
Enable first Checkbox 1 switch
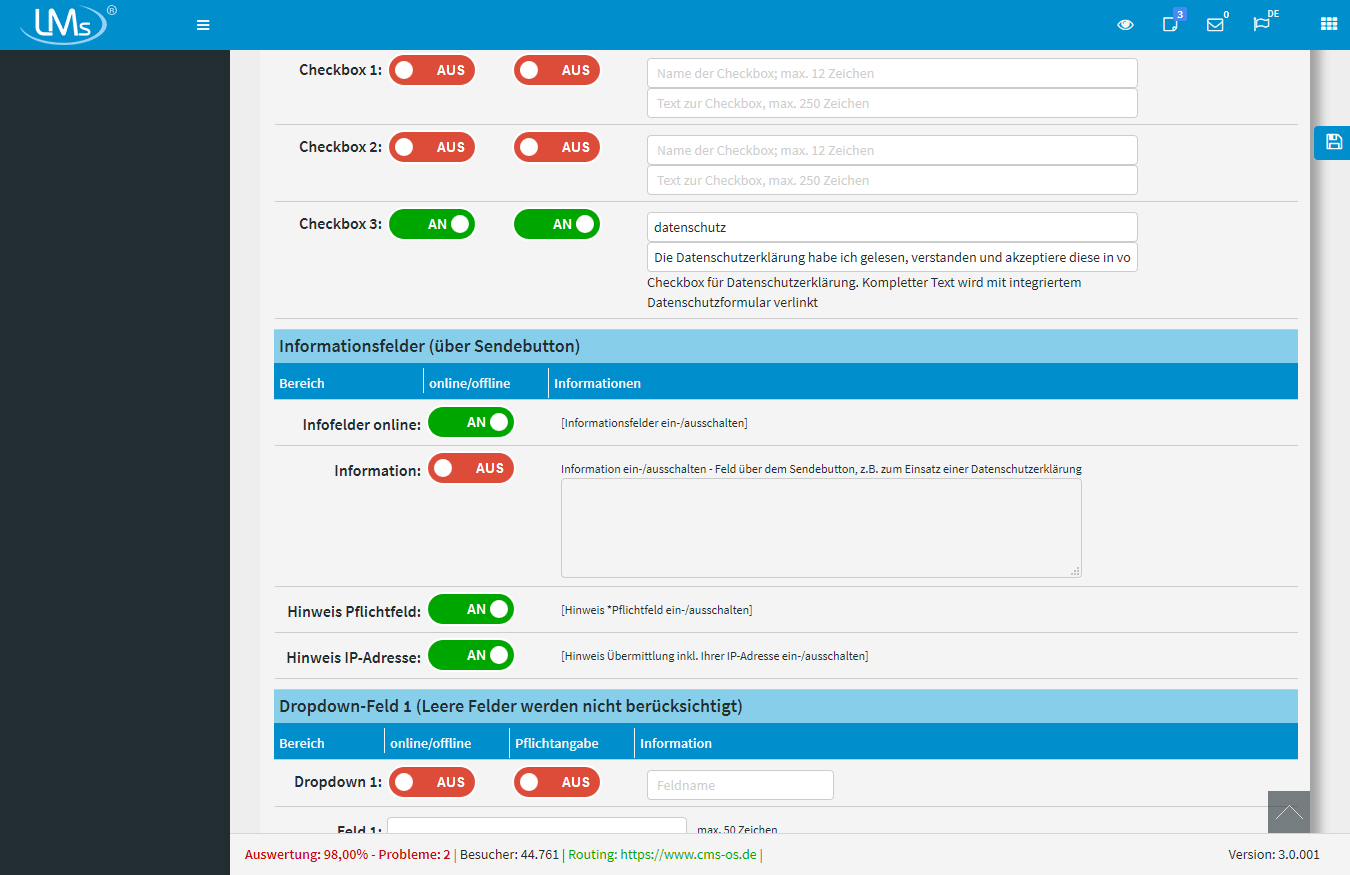[432, 70]
